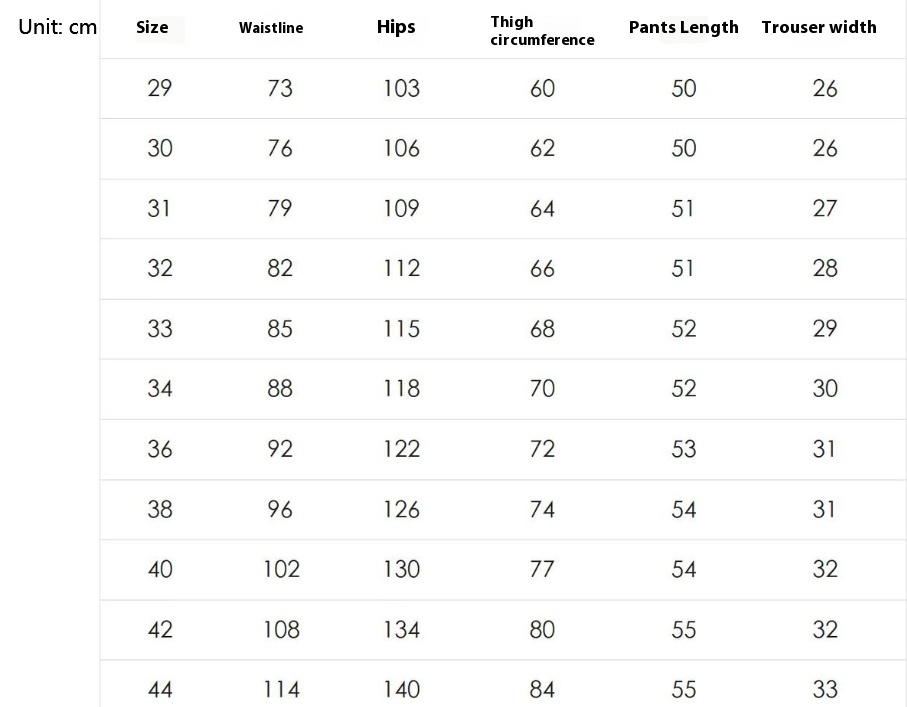This screenshot has width=907, height=707.
Task: Select hips value 122
Action: pos(401,449)
